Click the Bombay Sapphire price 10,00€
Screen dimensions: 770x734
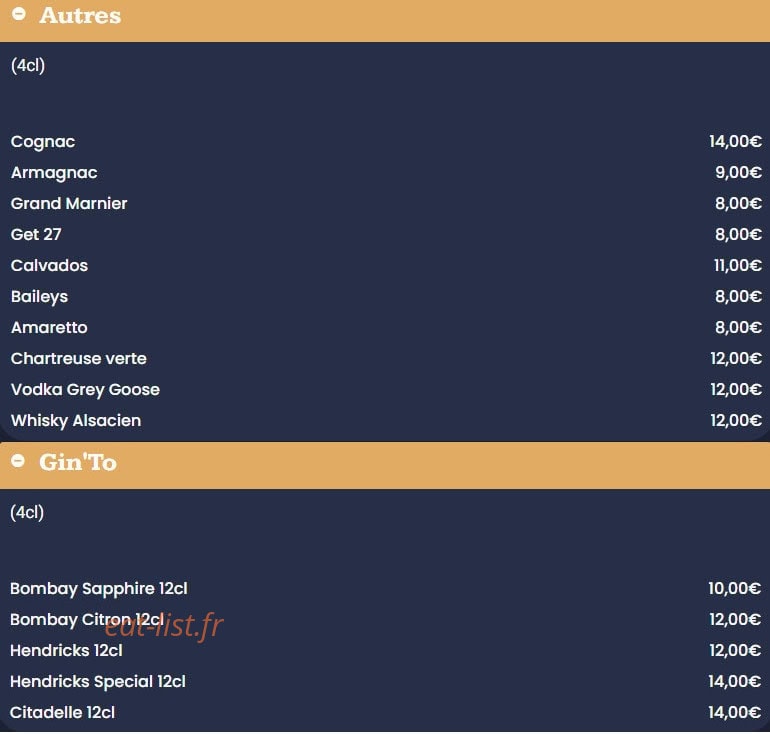734,588
